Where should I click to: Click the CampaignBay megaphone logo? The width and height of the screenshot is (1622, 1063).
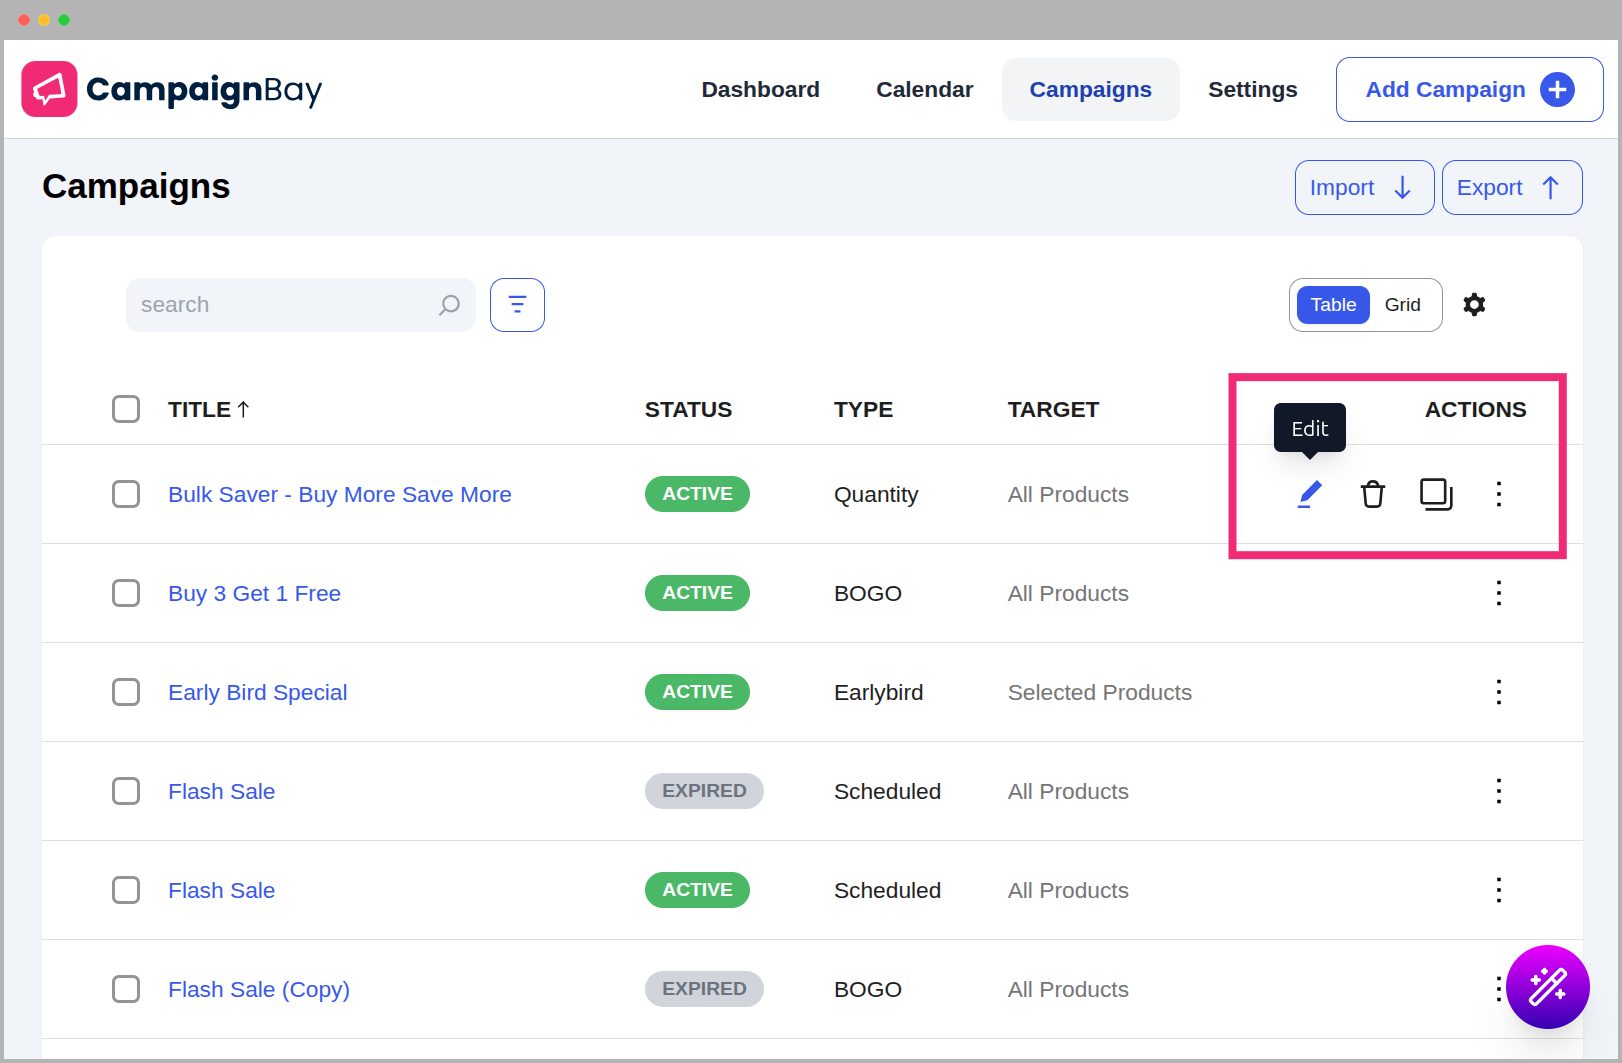[x=49, y=89]
